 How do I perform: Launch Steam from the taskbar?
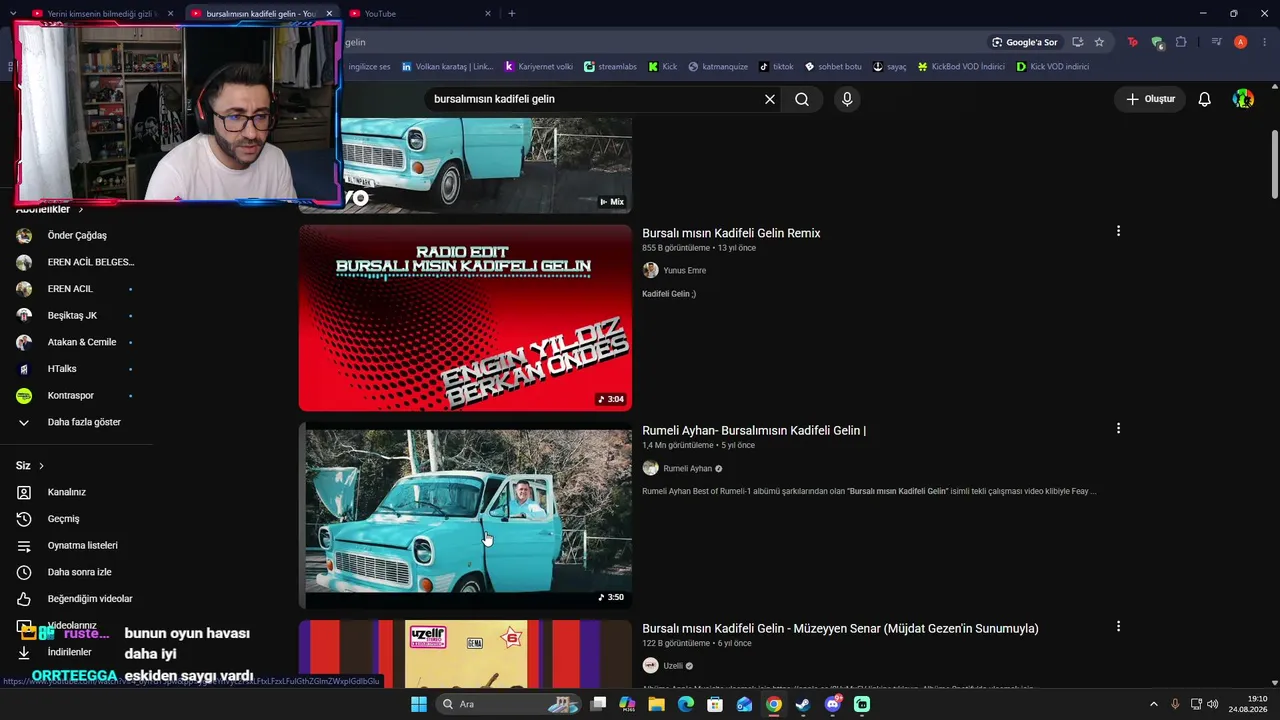pos(803,704)
